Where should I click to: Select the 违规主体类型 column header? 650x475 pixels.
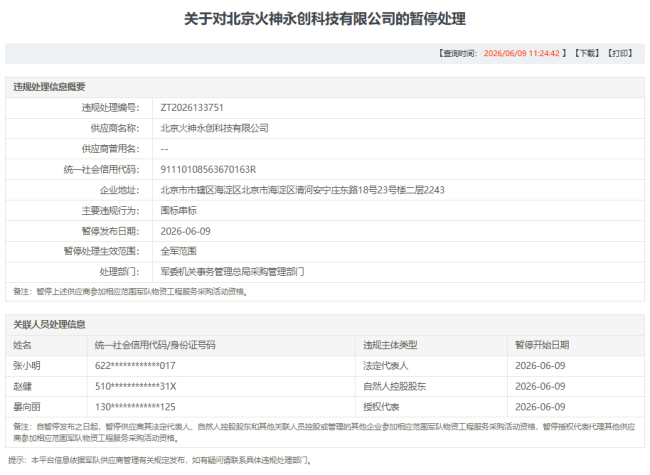tap(390, 345)
